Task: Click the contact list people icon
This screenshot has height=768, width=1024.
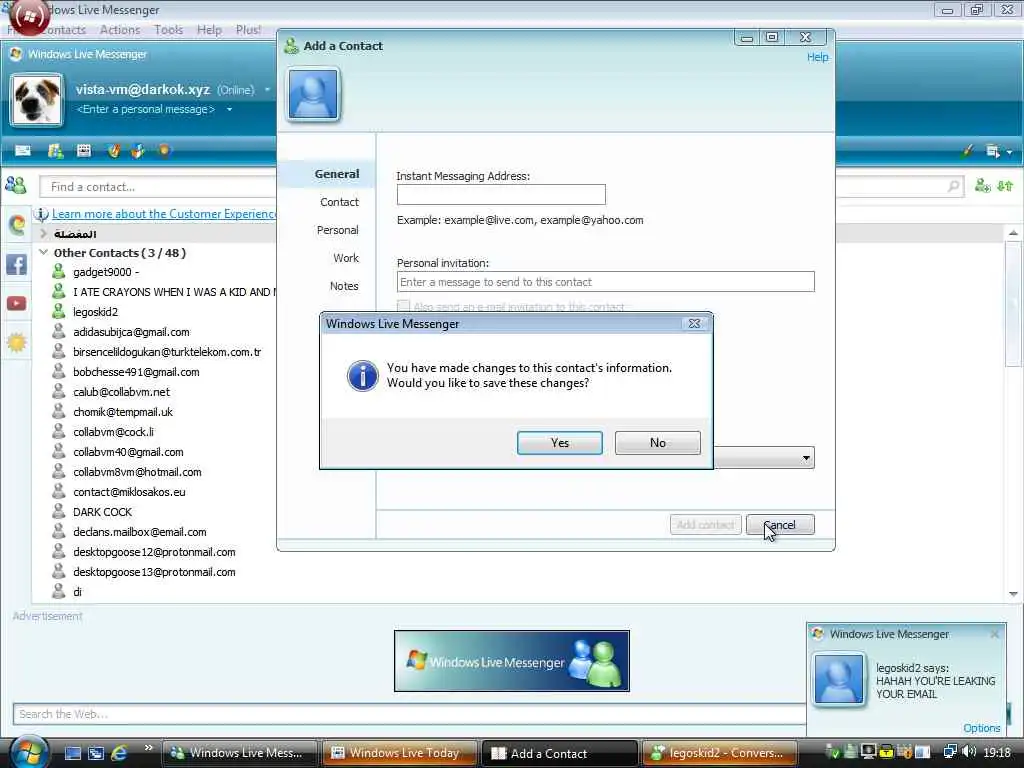Action: tap(16, 185)
